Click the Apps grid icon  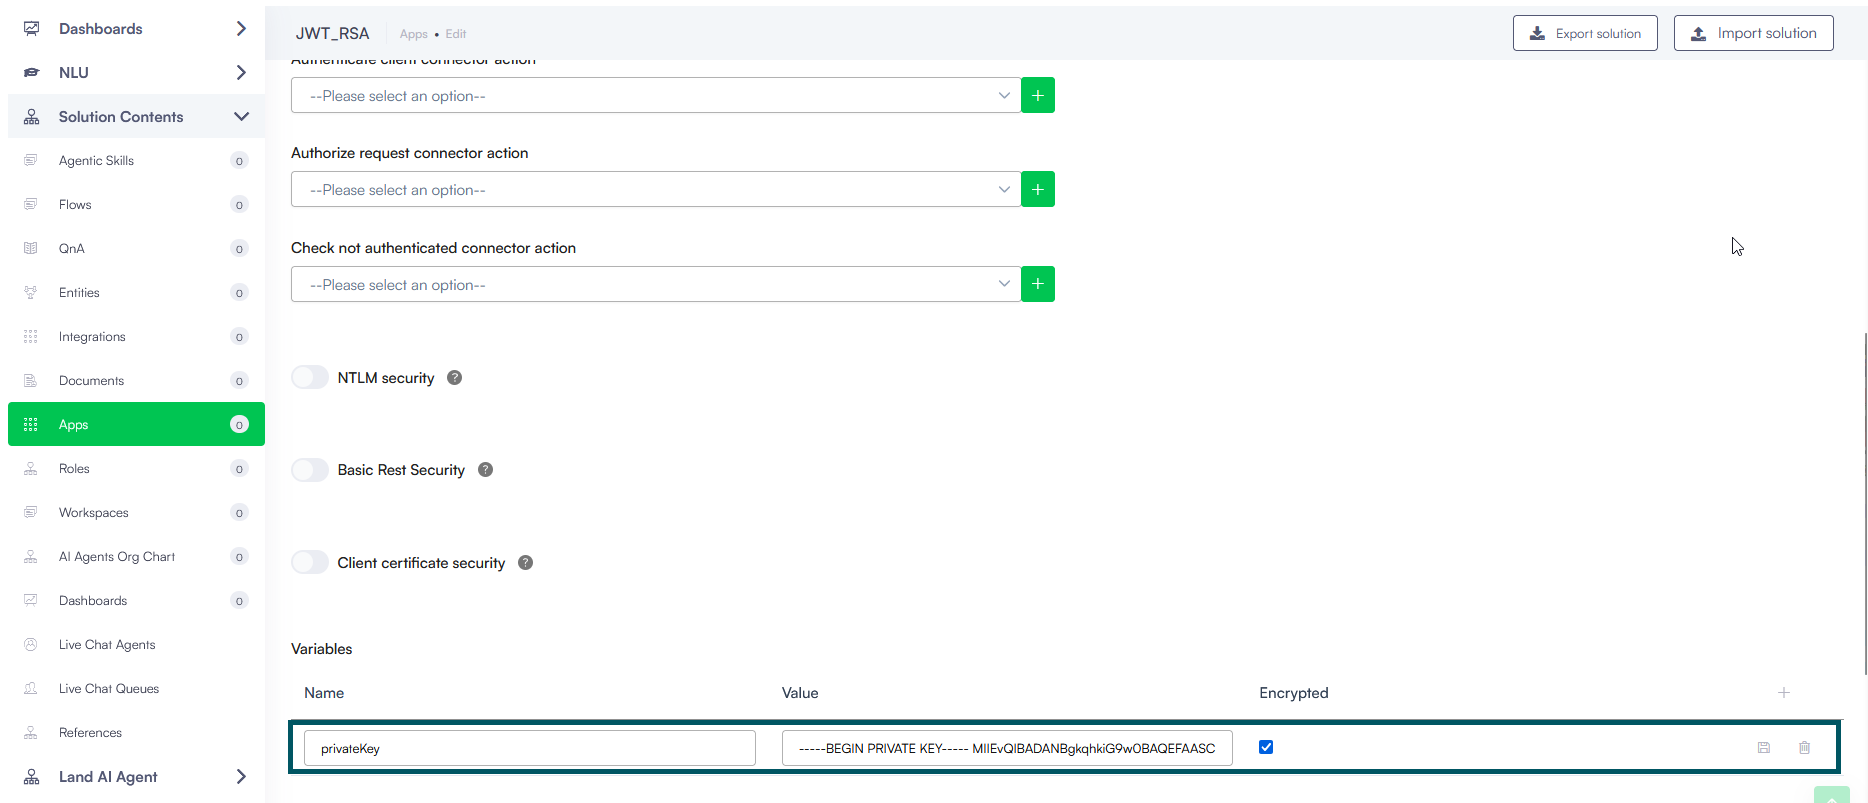point(31,424)
